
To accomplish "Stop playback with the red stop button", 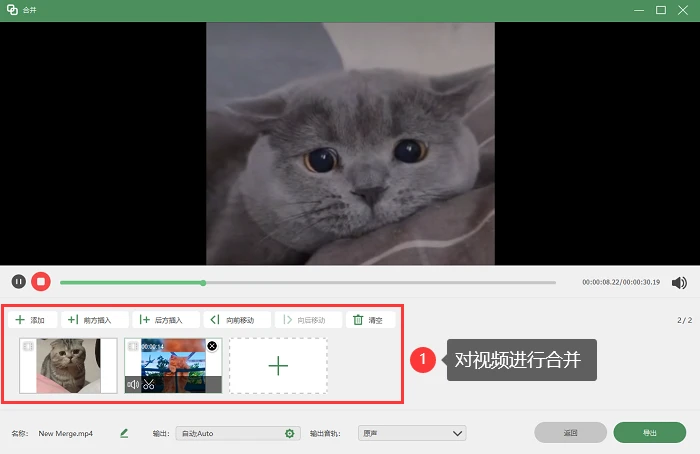I will [x=41, y=282].
